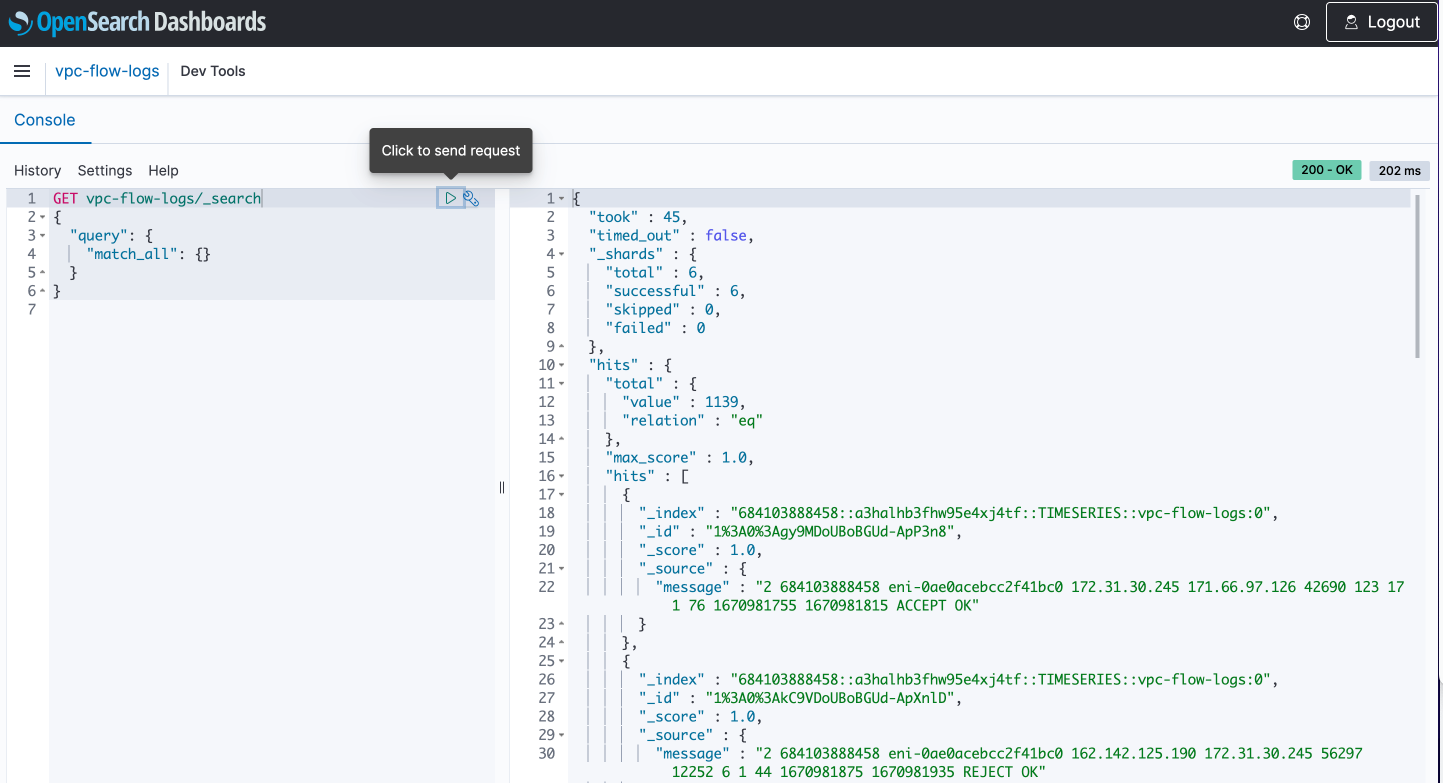Click the response pane vertical scrollbar
1443x783 pixels.
tap(1417, 275)
